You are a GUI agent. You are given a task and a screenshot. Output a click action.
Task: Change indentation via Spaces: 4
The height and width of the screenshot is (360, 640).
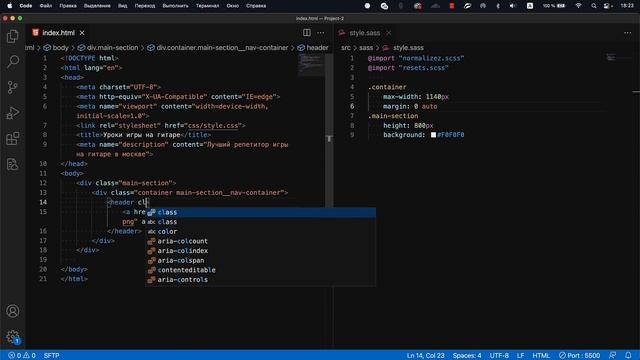click(467, 356)
